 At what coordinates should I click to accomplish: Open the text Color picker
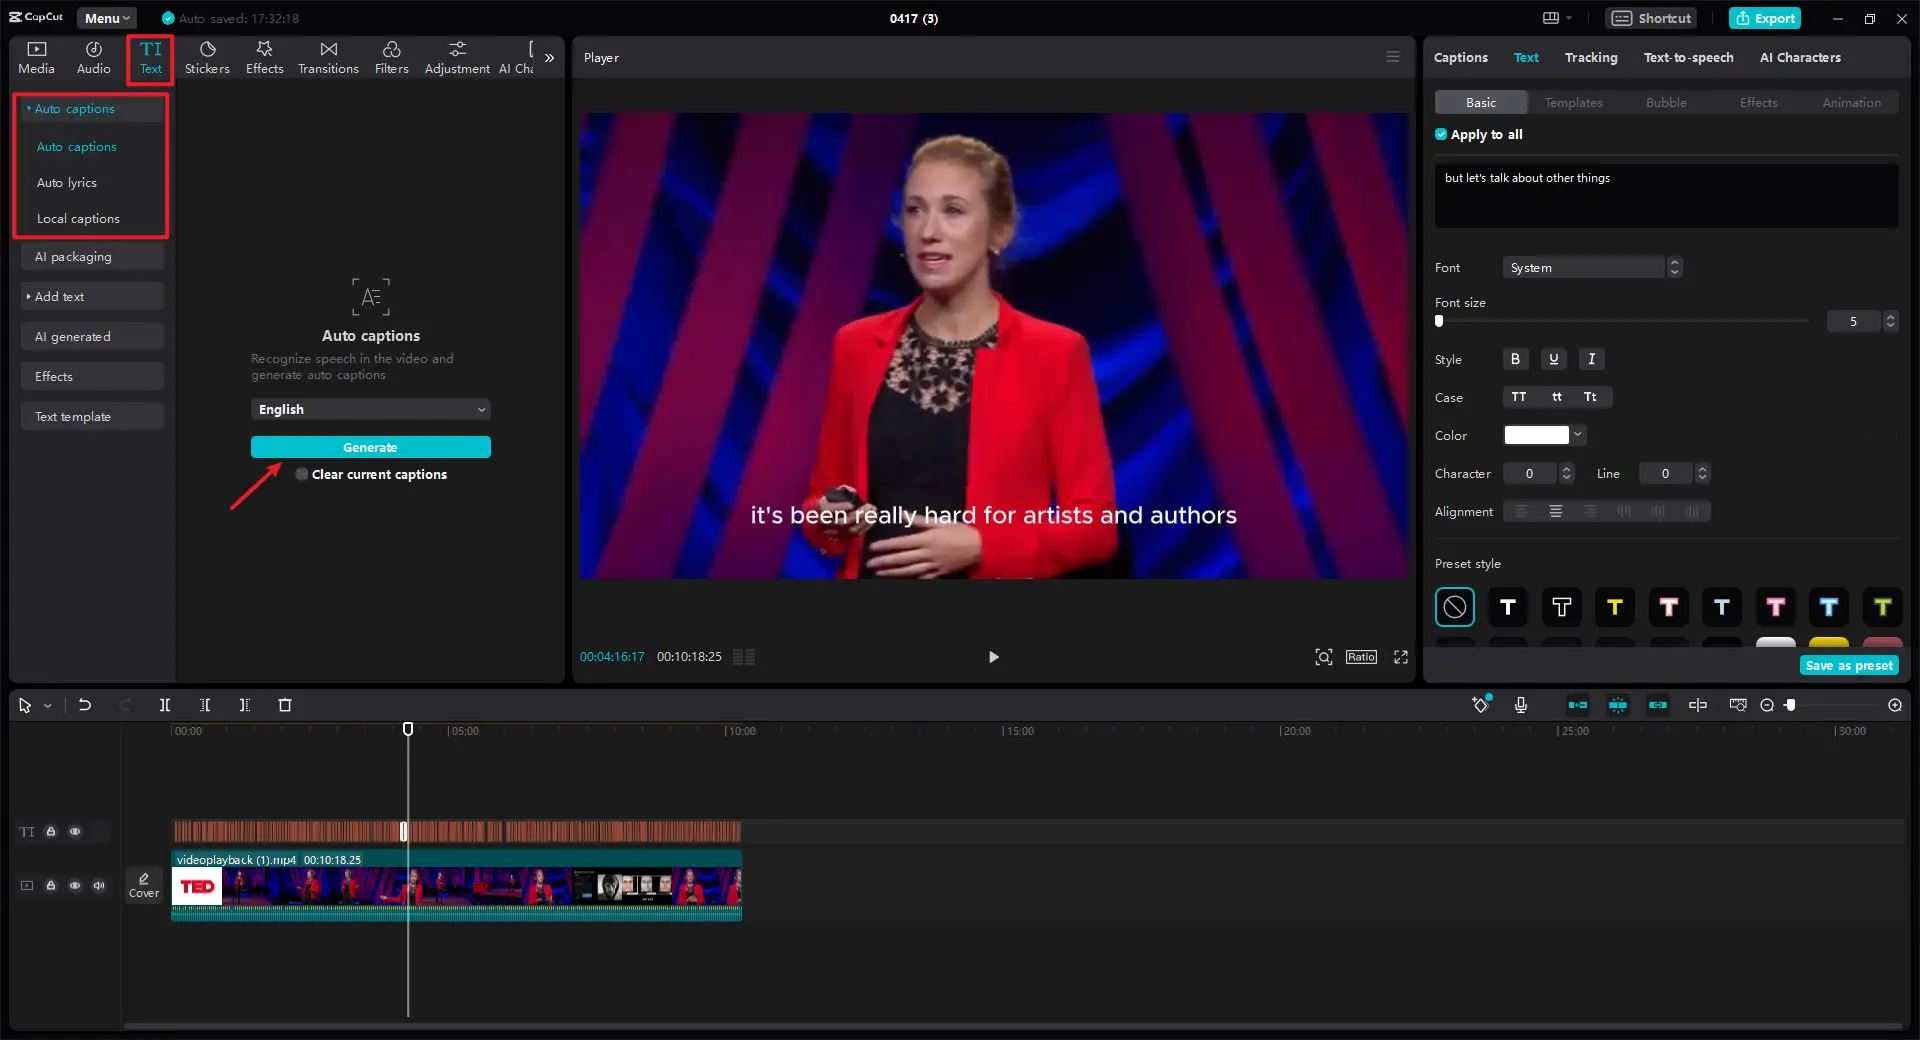1543,435
